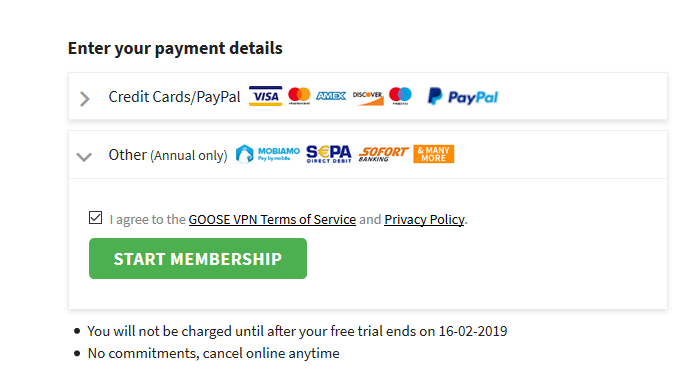The width and height of the screenshot is (700, 385).
Task: Open the Credit Cards/PayPal section label
Action: click(175, 97)
